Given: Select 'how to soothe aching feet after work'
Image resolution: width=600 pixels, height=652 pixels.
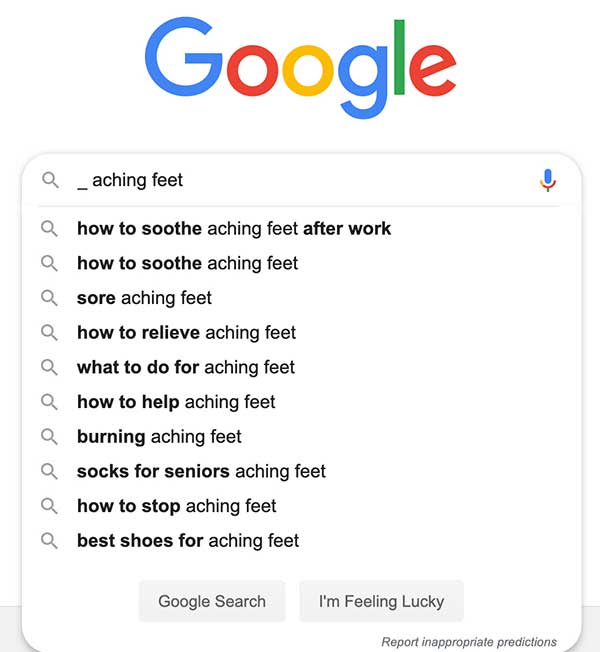Looking at the screenshot, I should 301,229.
